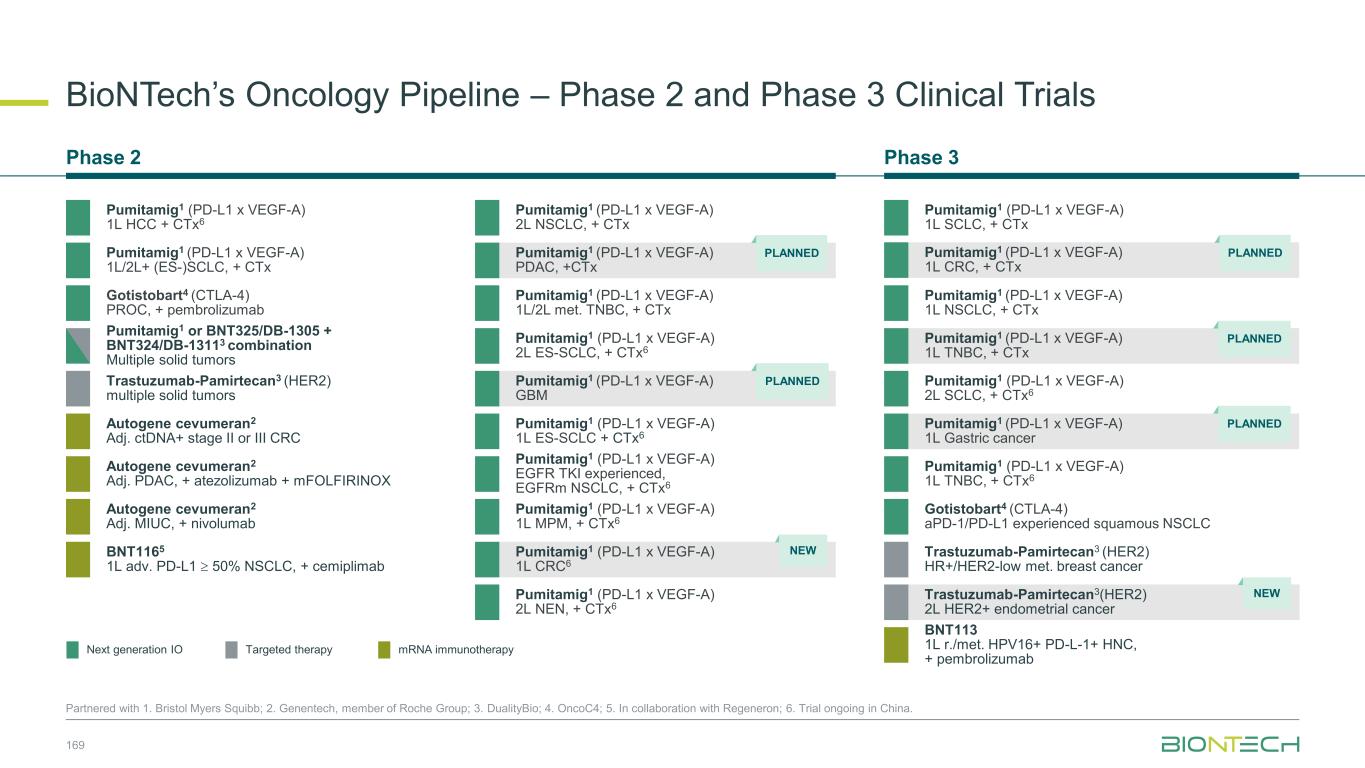Select the Phase 2 section heading

tap(103, 158)
